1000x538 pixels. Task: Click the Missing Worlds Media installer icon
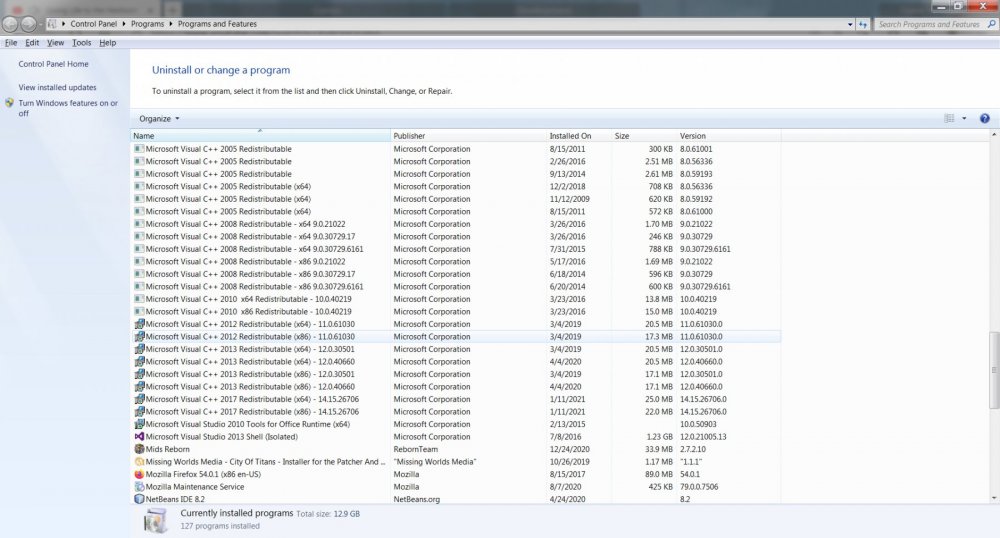[139, 462]
